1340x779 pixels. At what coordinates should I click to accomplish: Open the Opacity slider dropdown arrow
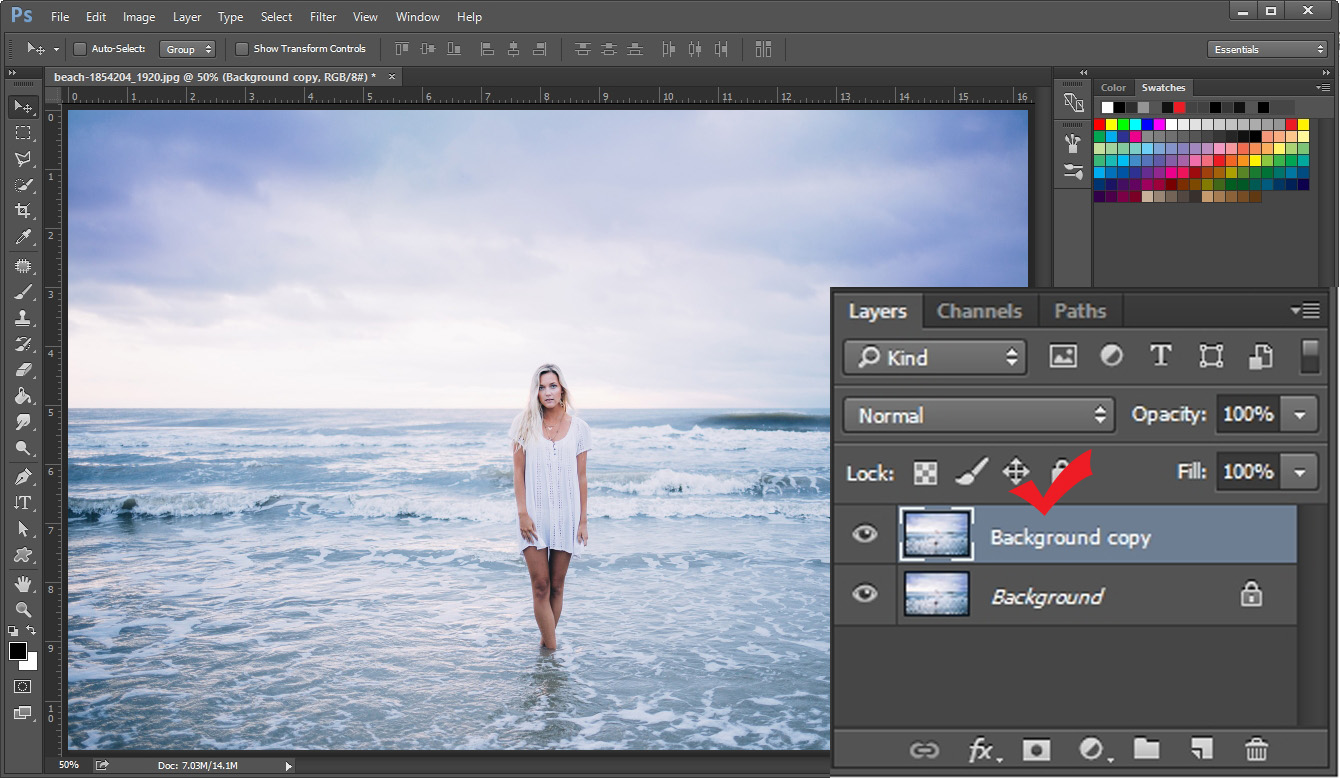coord(1300,414)
